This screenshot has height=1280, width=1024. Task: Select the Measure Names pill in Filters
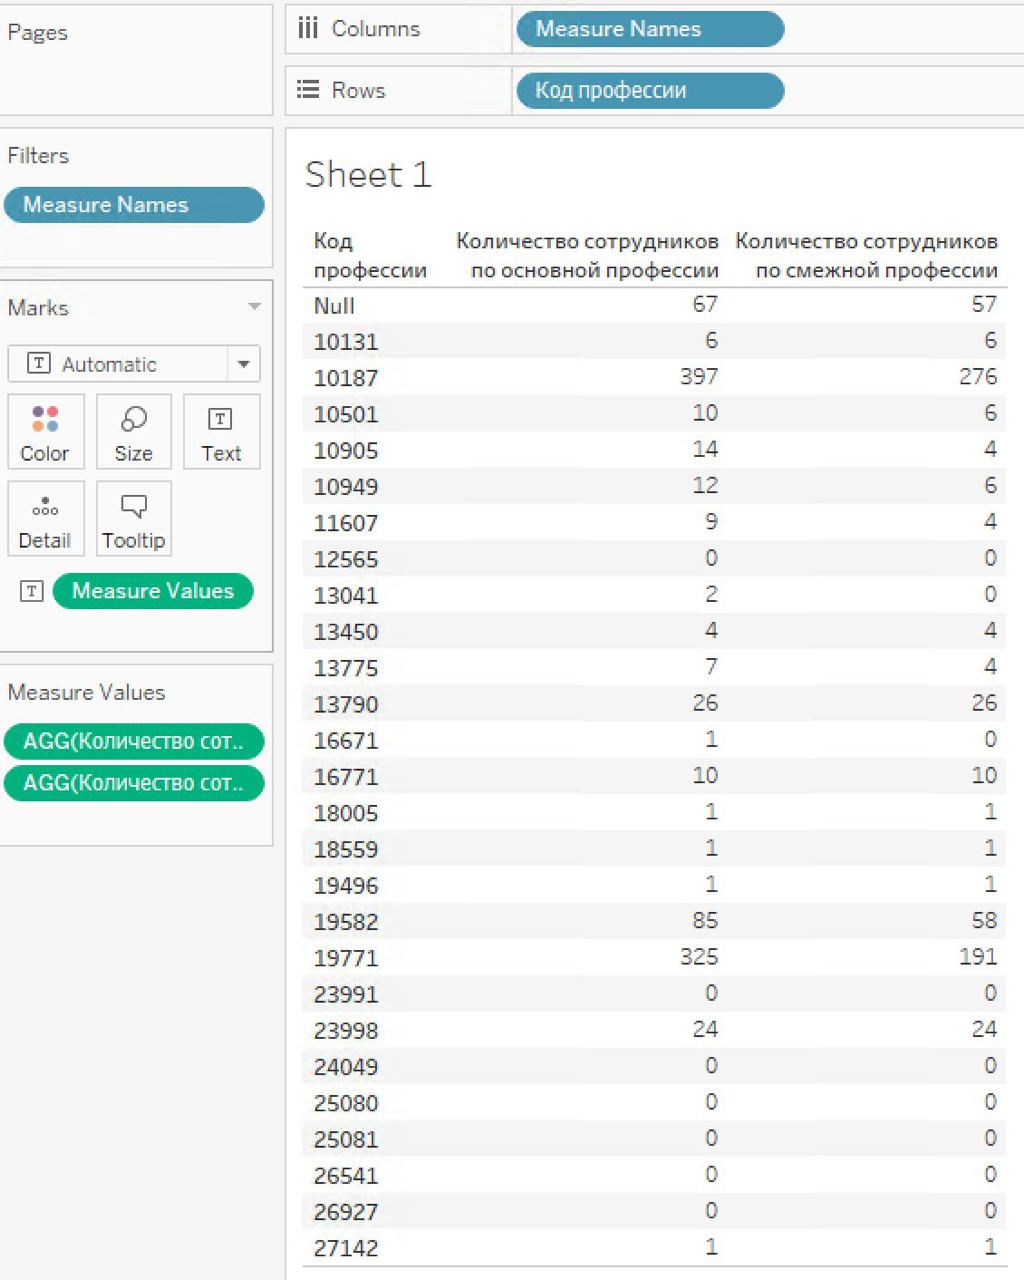134,205
